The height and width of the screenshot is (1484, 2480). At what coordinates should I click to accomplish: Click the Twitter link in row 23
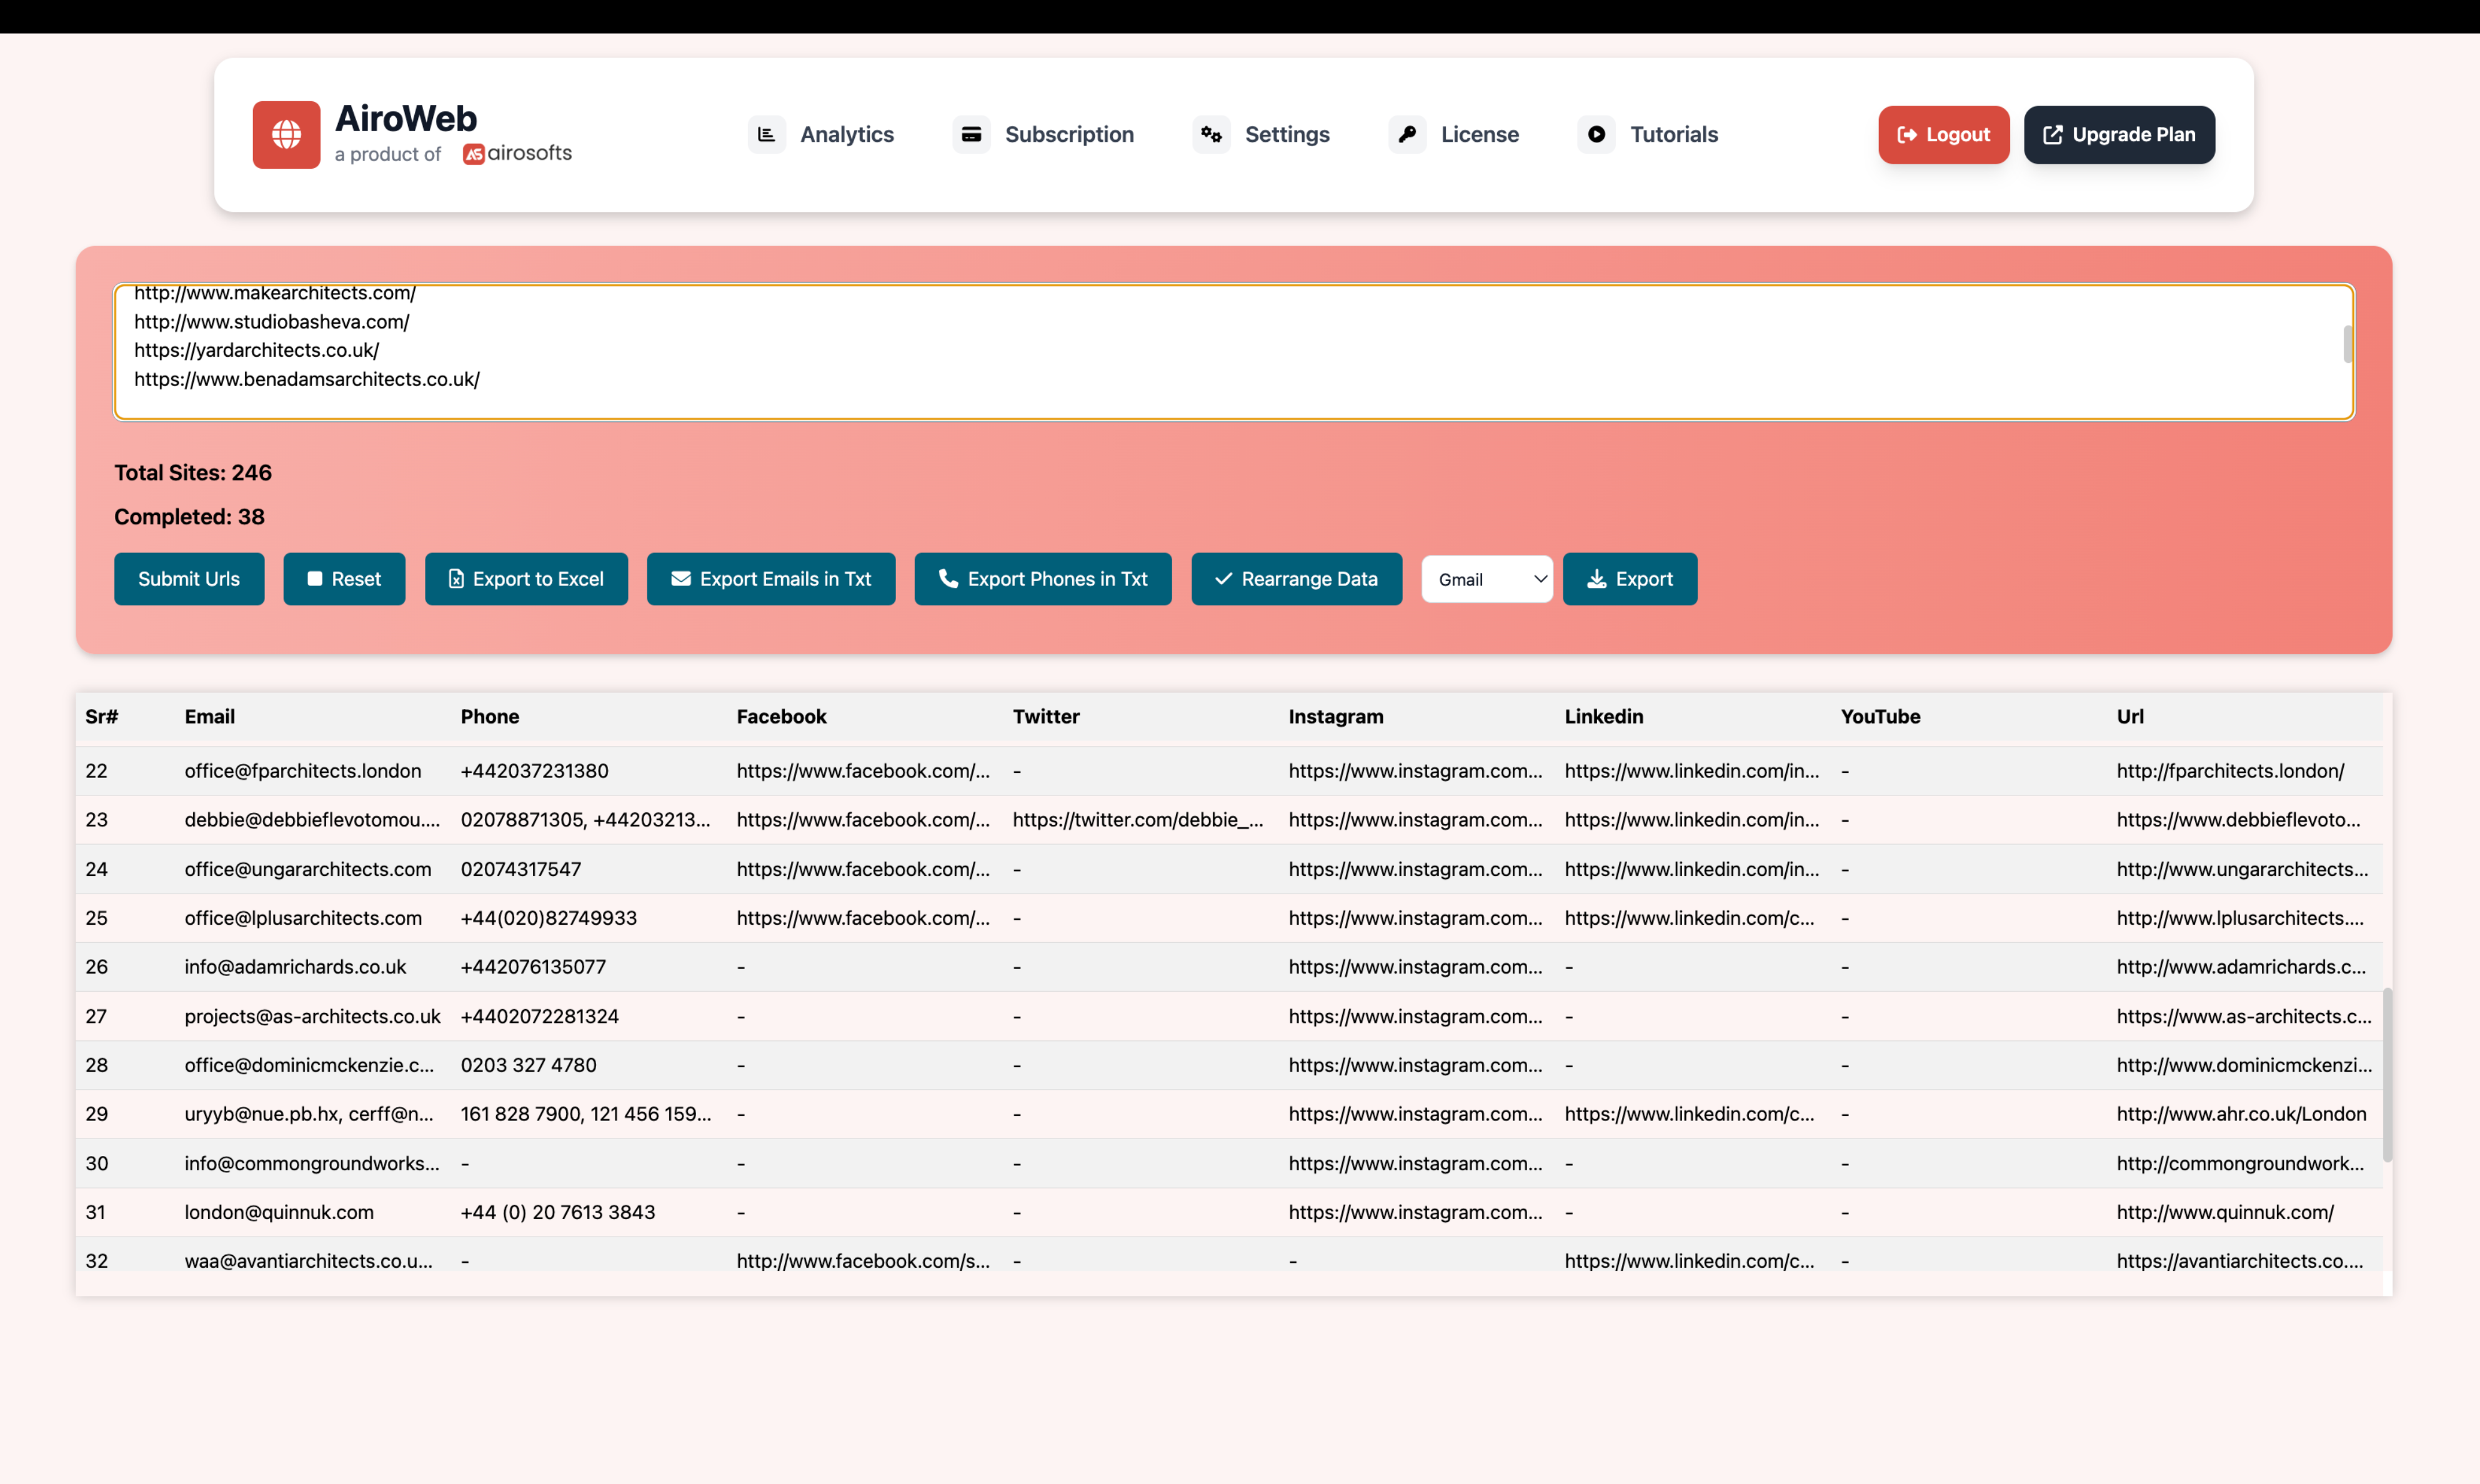coord(1138,820)
